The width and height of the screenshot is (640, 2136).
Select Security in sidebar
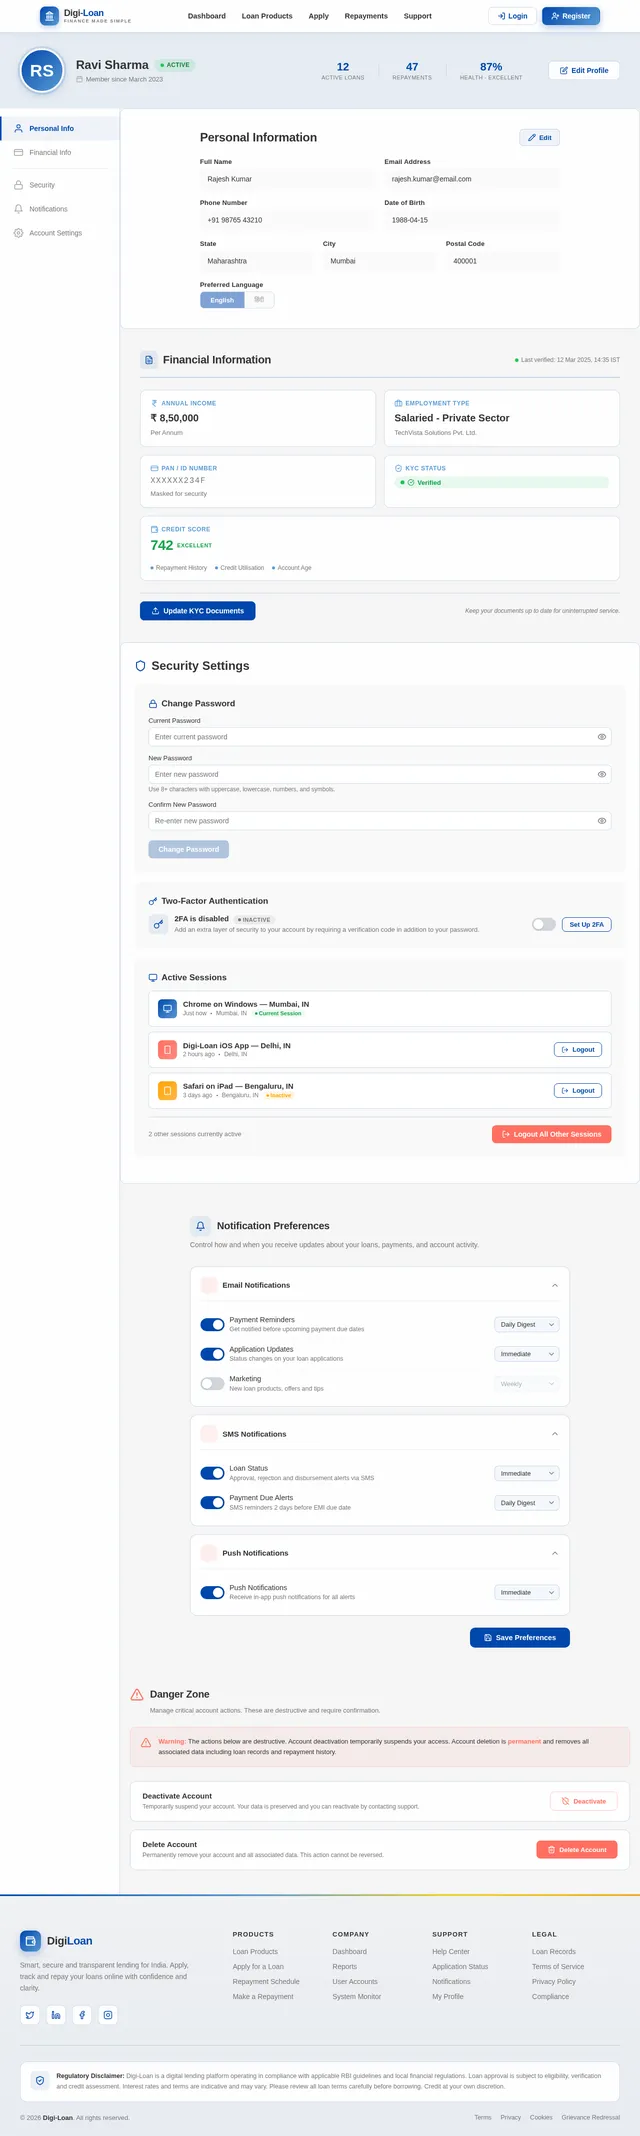pyautogui.click(x=59, y=185)
